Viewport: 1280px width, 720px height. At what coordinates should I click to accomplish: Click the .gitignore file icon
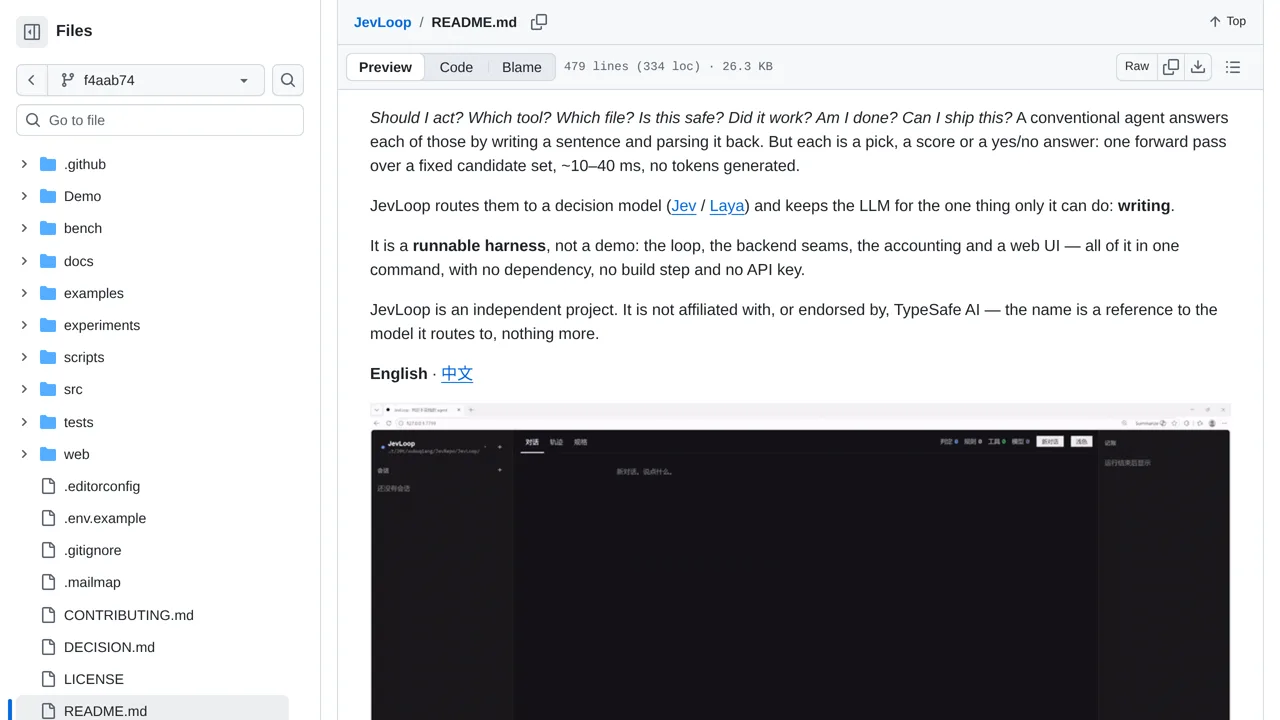tap(48, 550)
